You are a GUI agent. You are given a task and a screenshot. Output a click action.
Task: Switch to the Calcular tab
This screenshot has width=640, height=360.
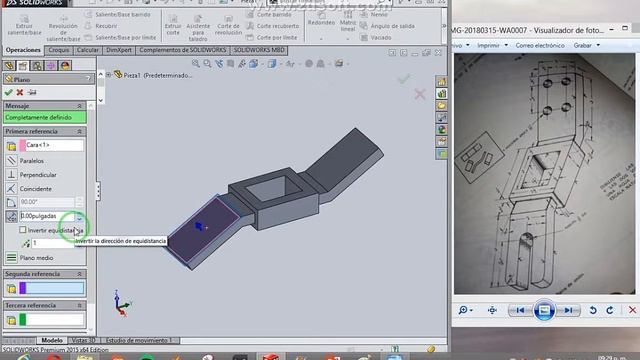click(88, 50)
